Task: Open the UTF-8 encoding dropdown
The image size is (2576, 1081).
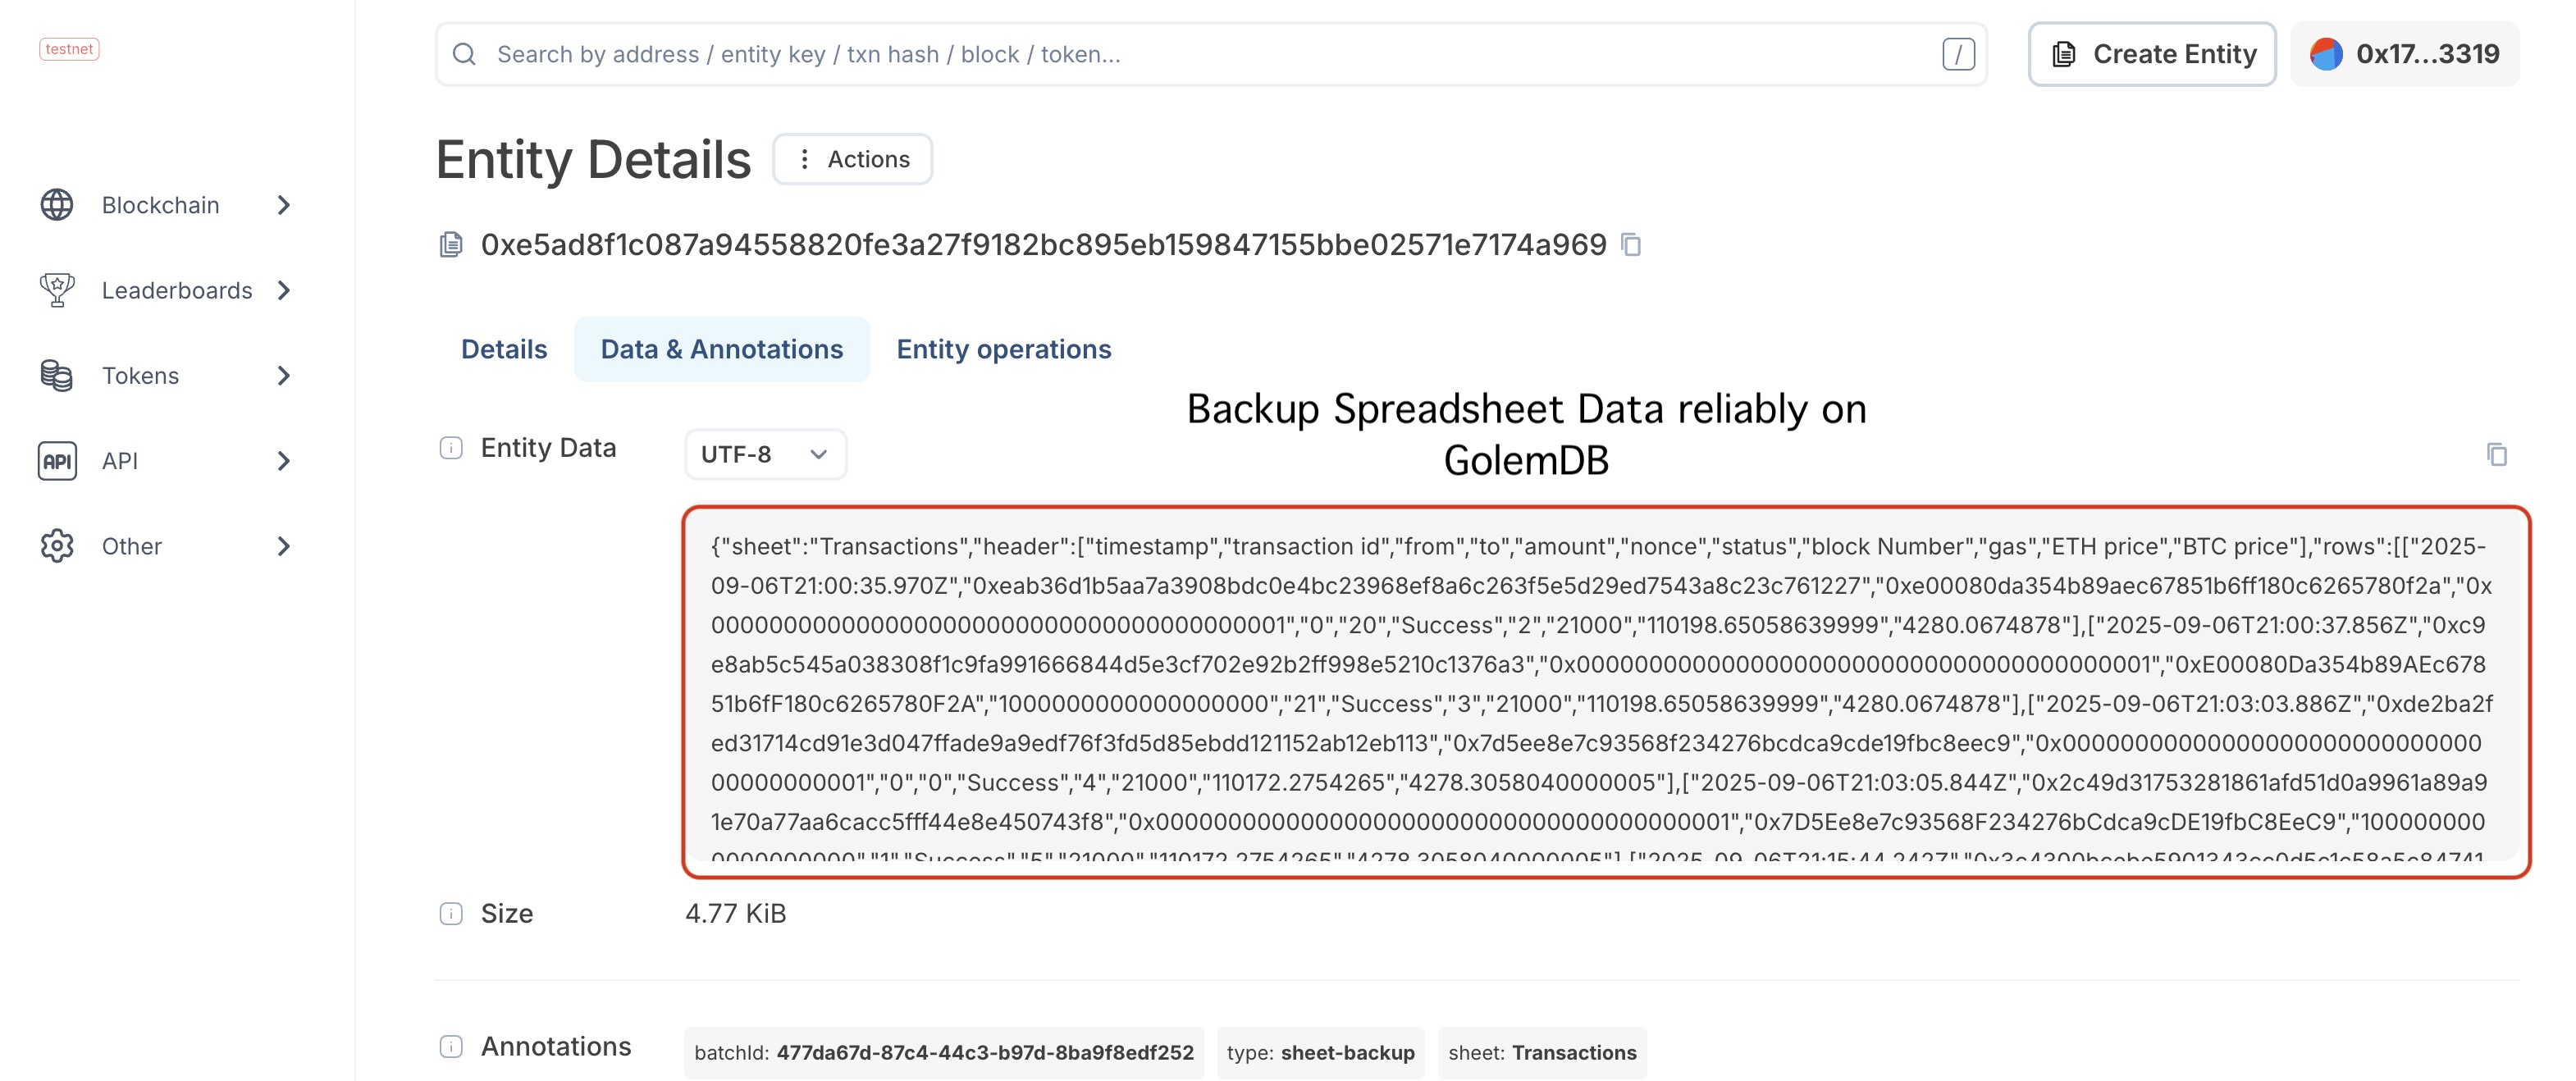Action: pyautogui.click(x=765, y=454)
